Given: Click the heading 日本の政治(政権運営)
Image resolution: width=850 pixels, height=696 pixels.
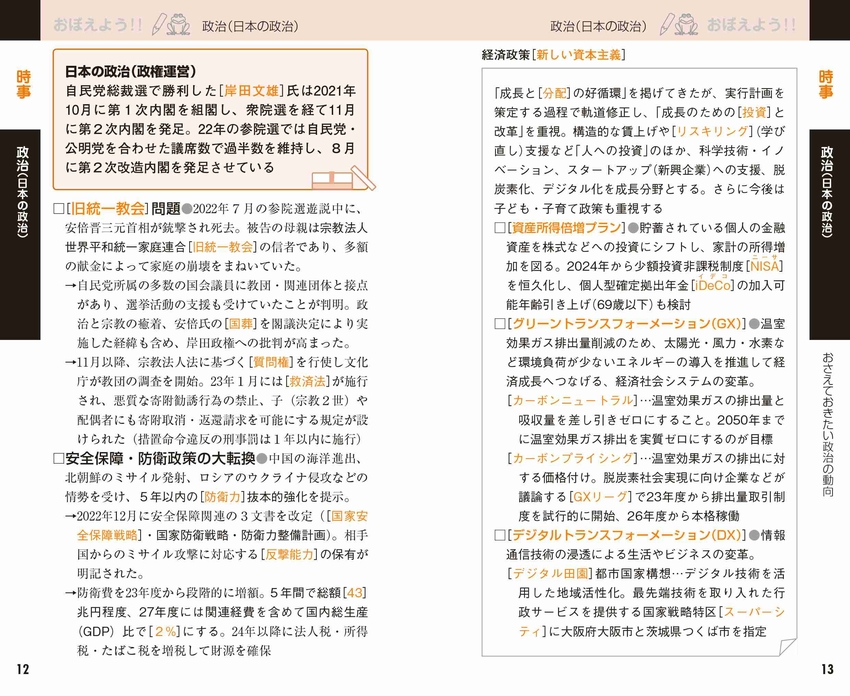Looking at the screenshot, I should pos(131,71).
